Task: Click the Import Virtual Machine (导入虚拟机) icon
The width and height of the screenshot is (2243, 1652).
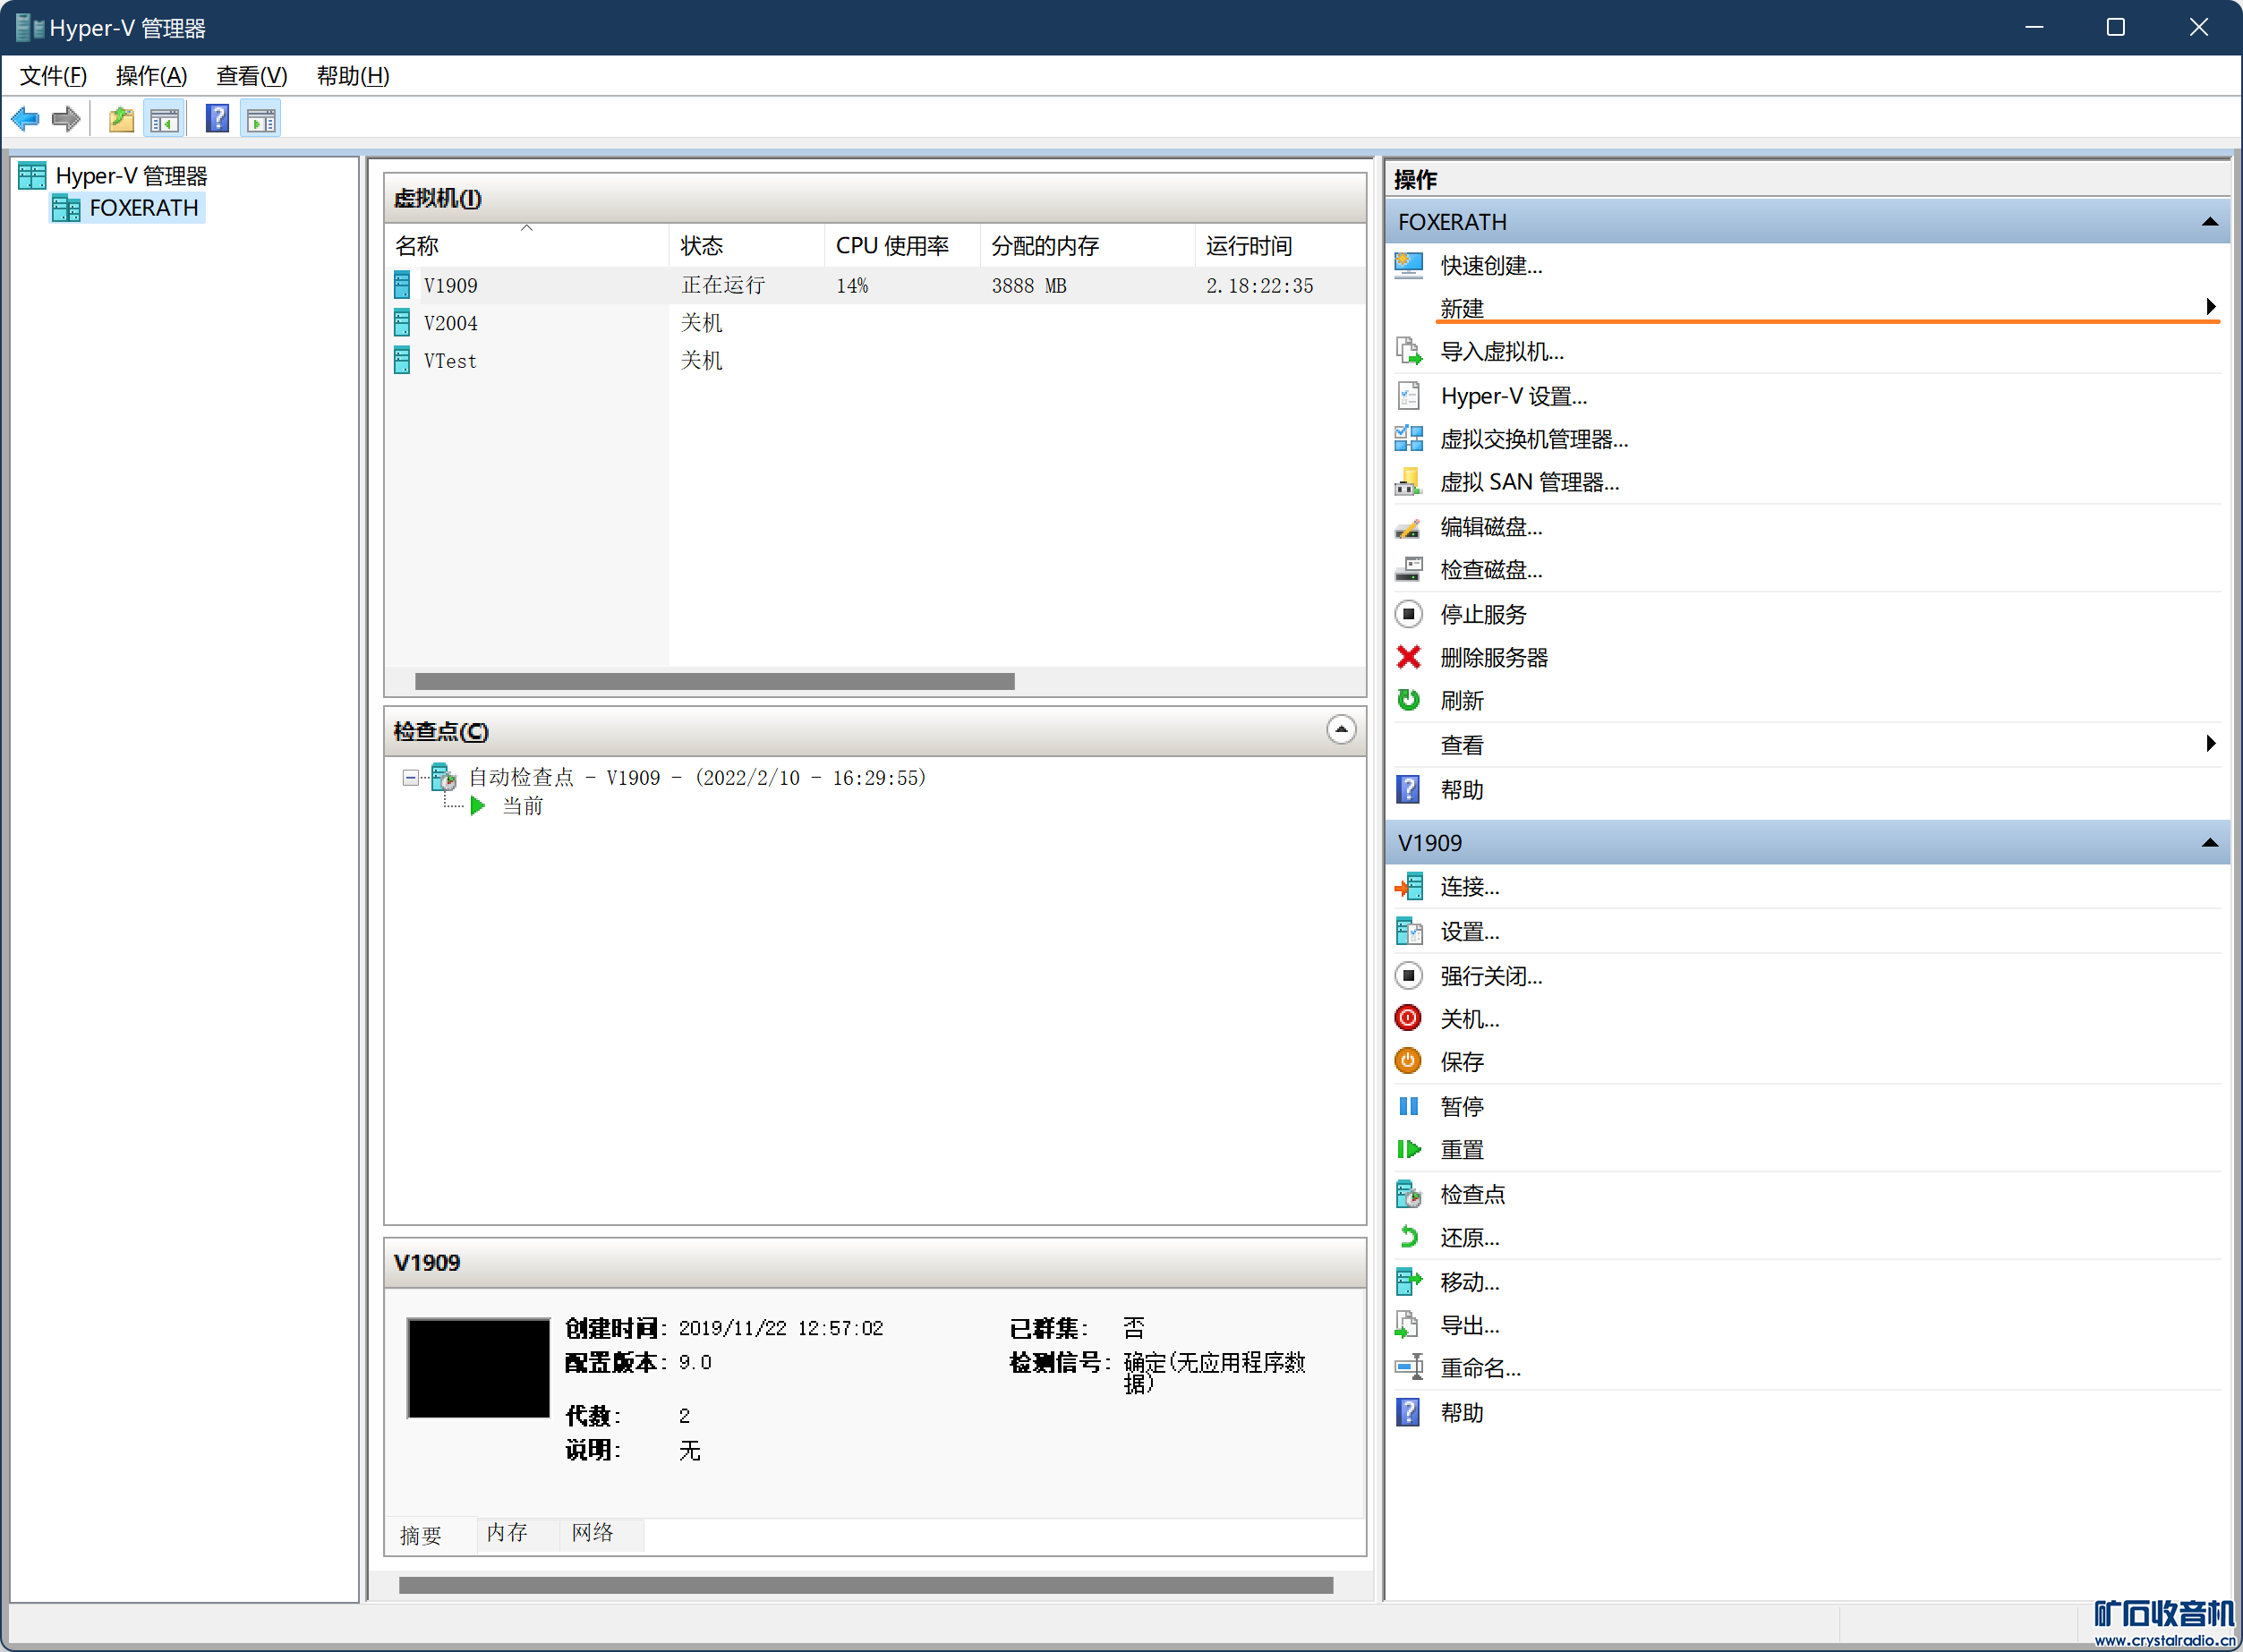Action: tap(1409, 351)
